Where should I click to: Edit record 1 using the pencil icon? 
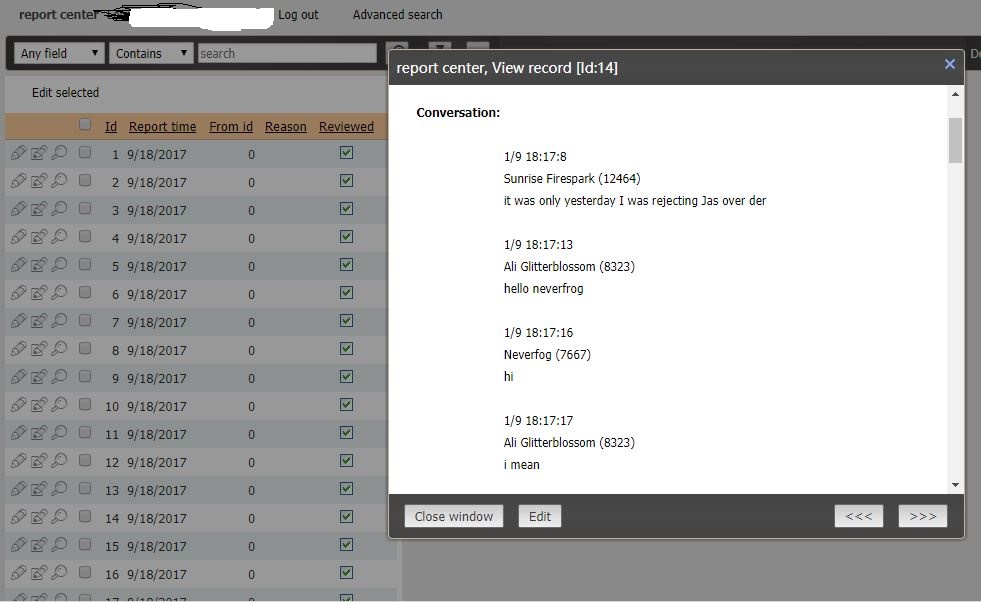point(20,153)
